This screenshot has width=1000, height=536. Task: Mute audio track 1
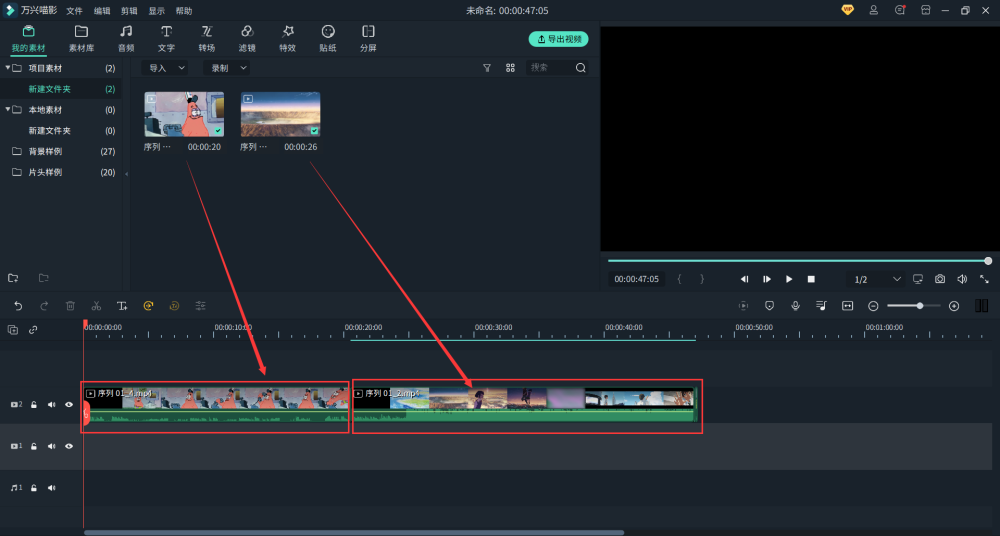pyautogui.click(x=52, y=488)
